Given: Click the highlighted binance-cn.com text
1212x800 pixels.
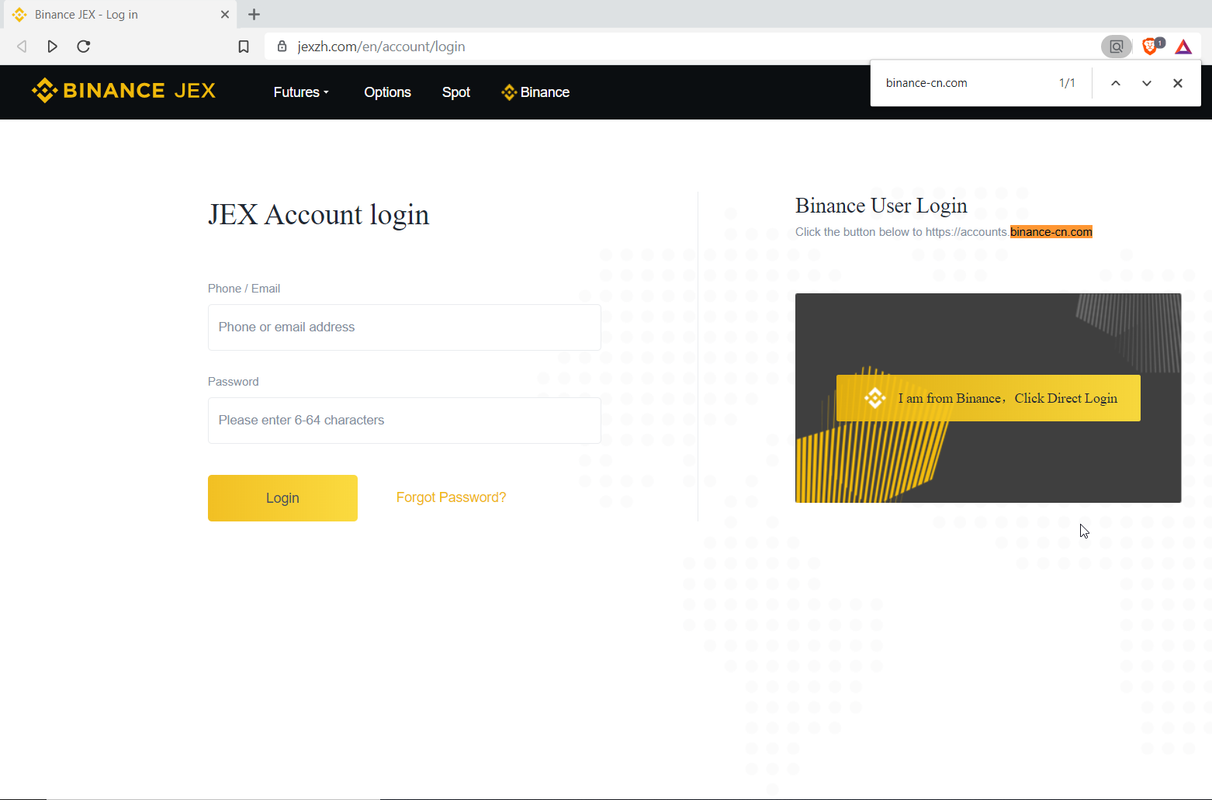Looking at the screenshot, I should (1051, 232).
